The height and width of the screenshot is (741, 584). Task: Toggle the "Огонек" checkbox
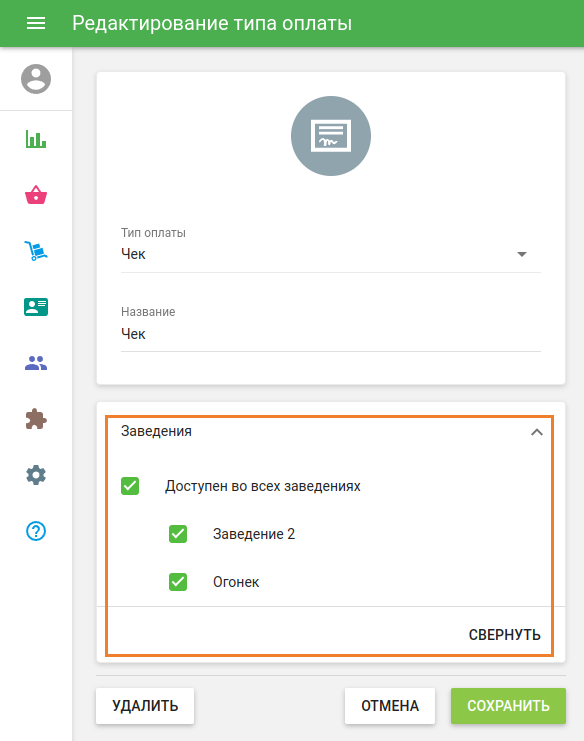[178, 582]
